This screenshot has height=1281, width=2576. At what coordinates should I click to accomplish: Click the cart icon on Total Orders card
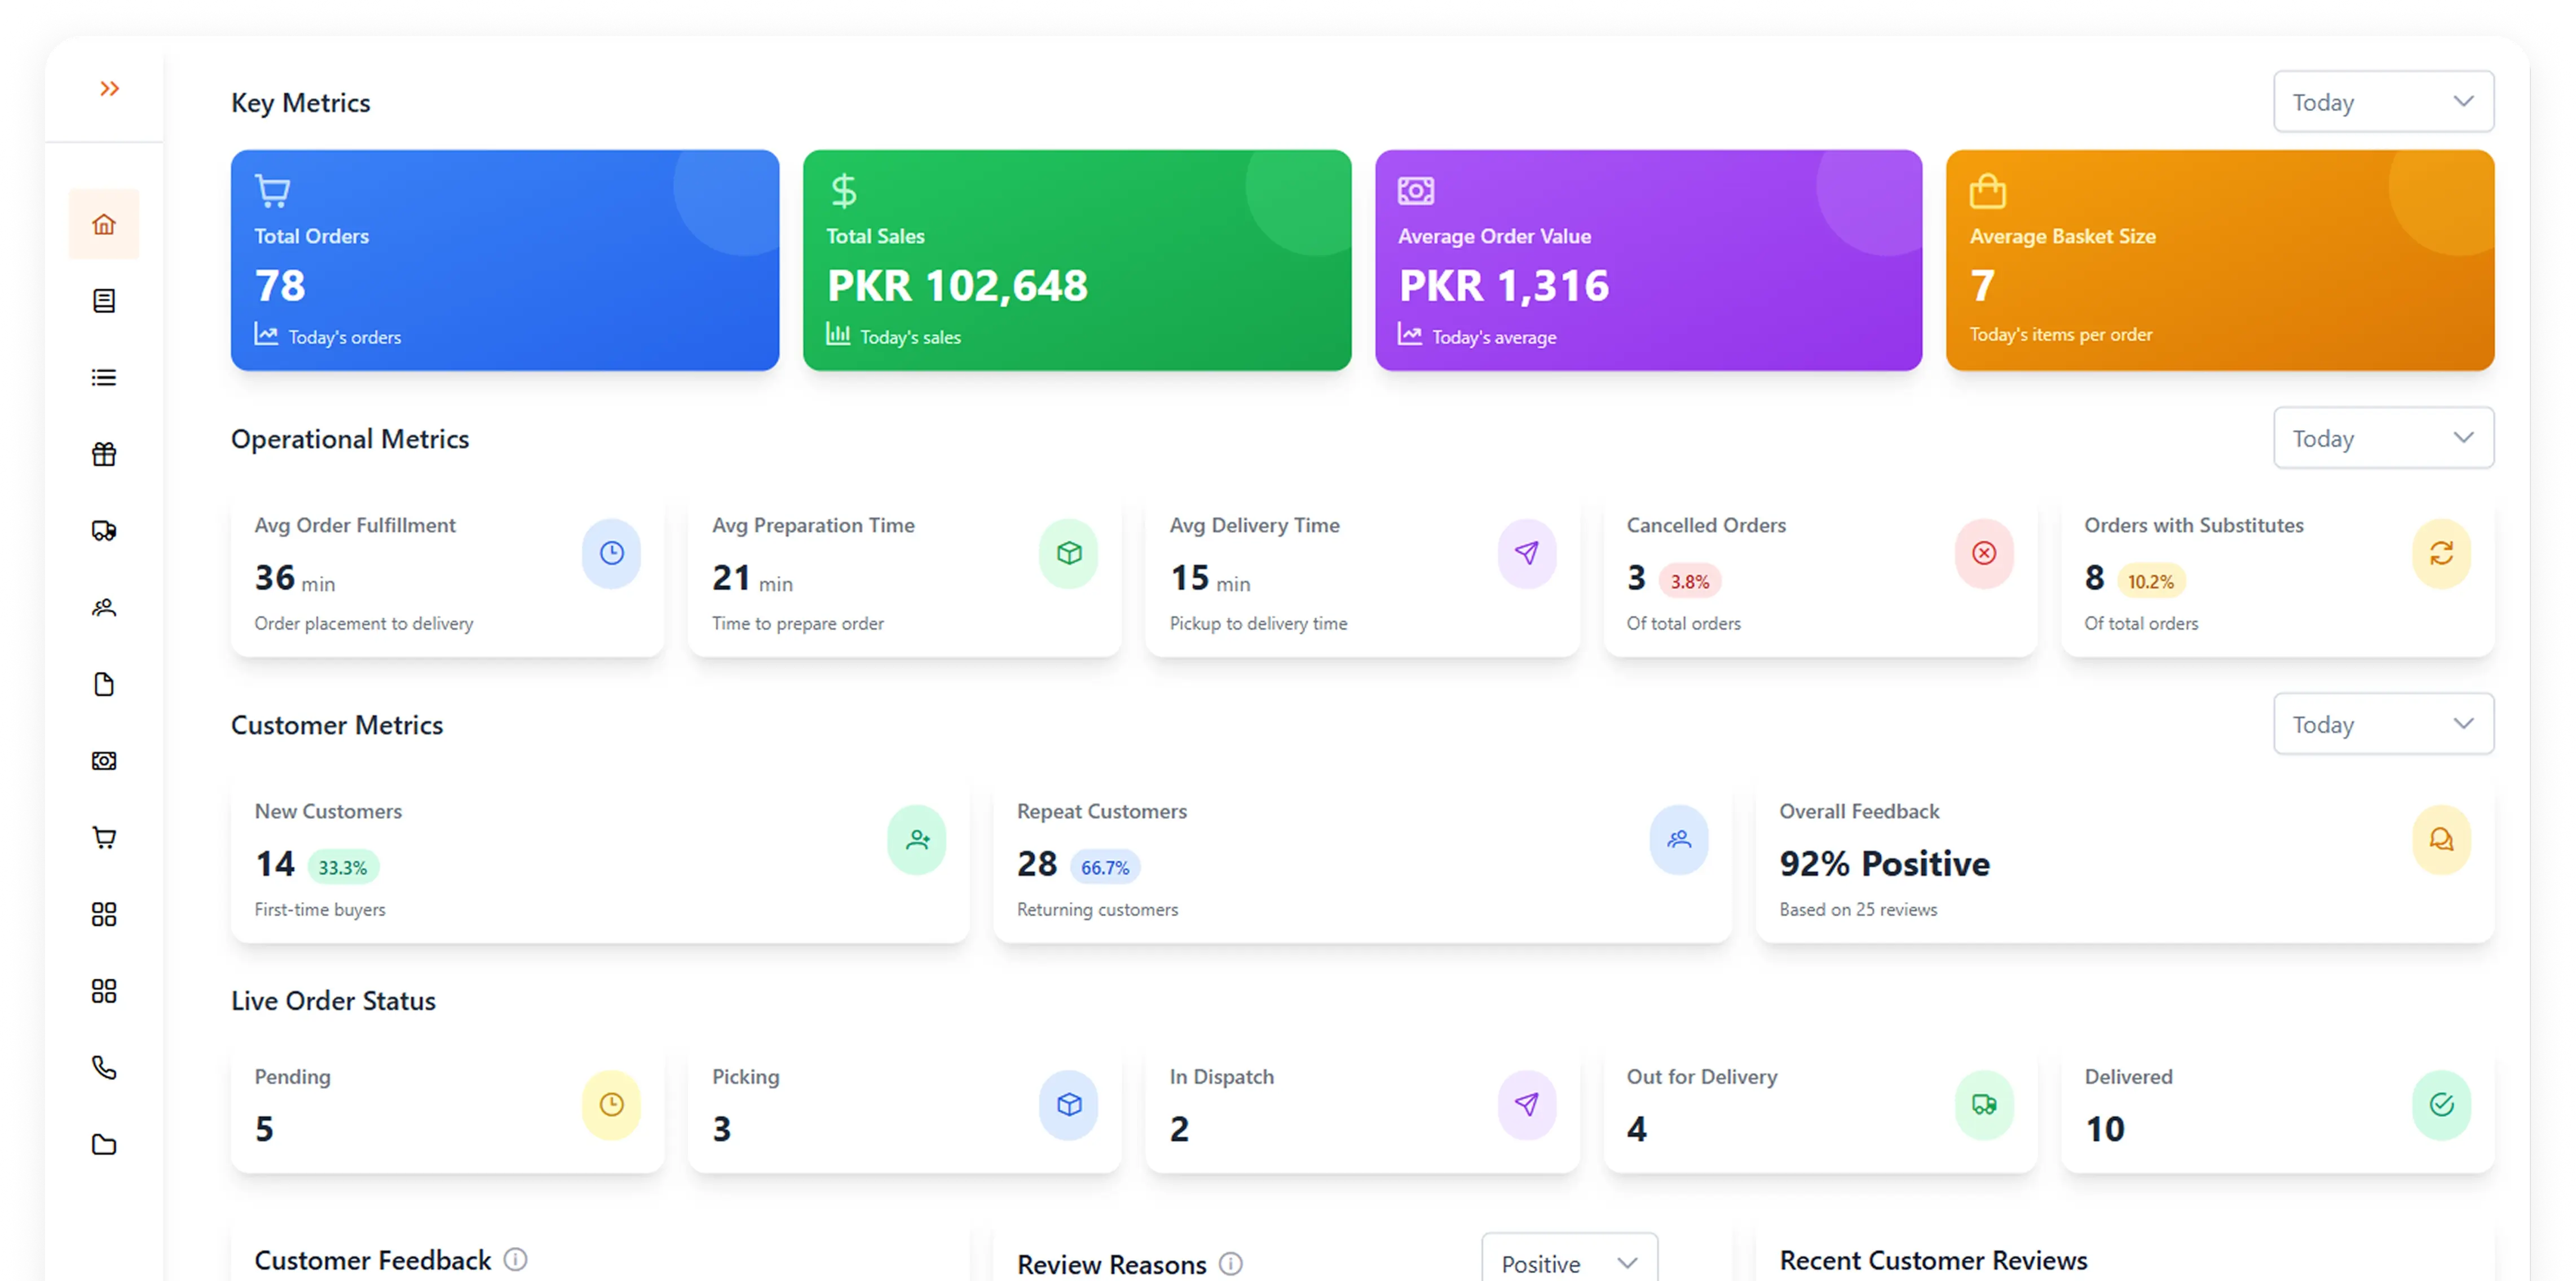(272, 190)
